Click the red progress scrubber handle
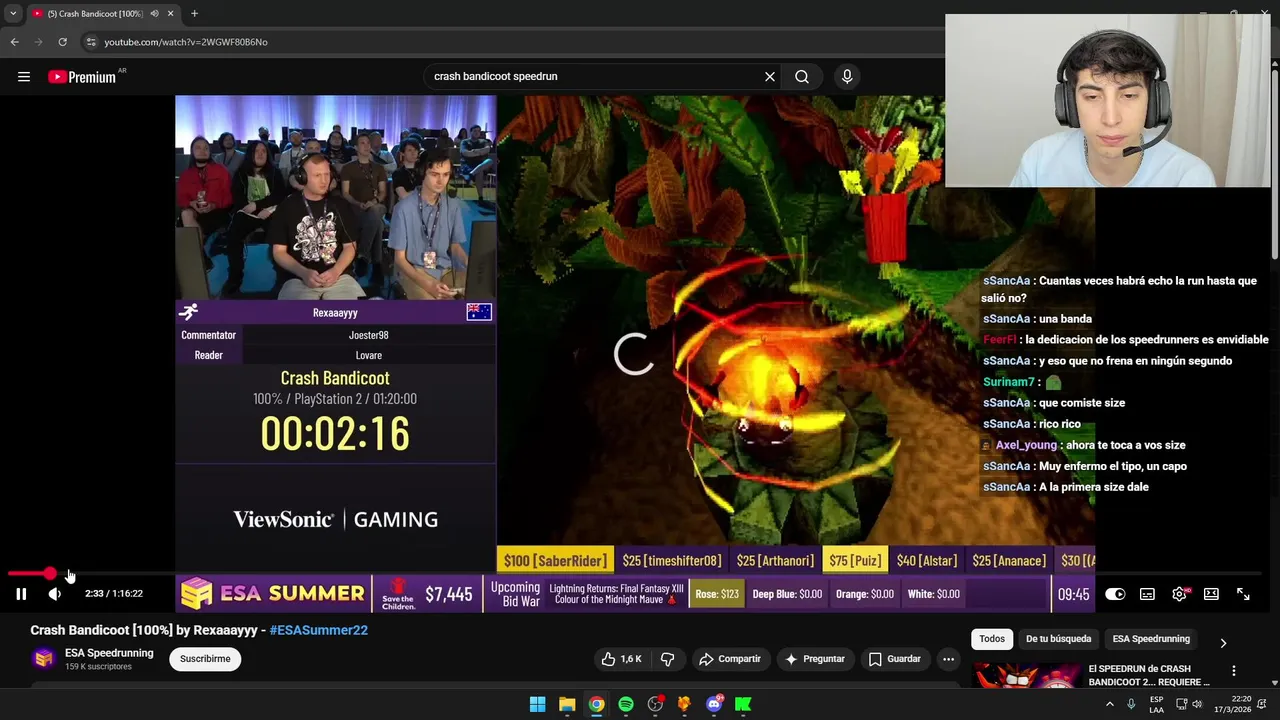1280x720 pixels. click(50, 573)
